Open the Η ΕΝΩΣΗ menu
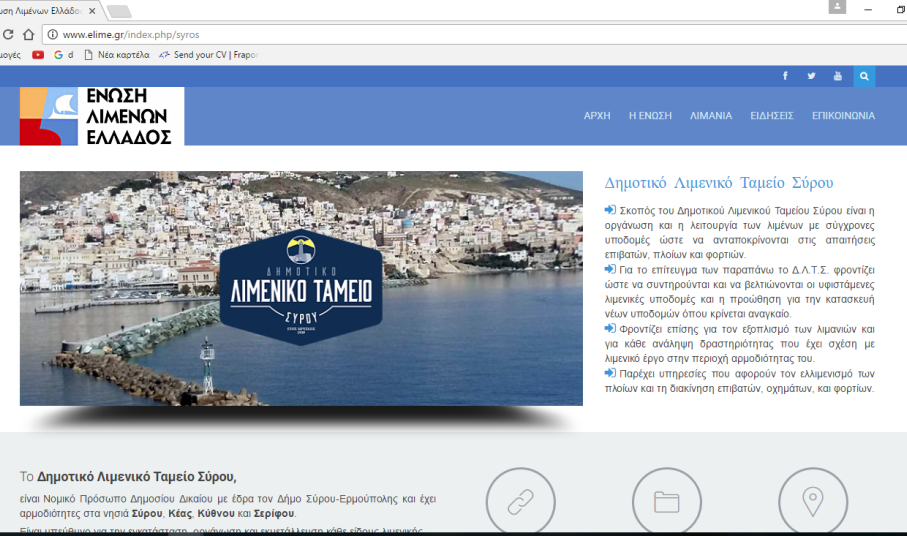Image resolution: width=907 pixels, height=536 pixels. tap(650, 116)
